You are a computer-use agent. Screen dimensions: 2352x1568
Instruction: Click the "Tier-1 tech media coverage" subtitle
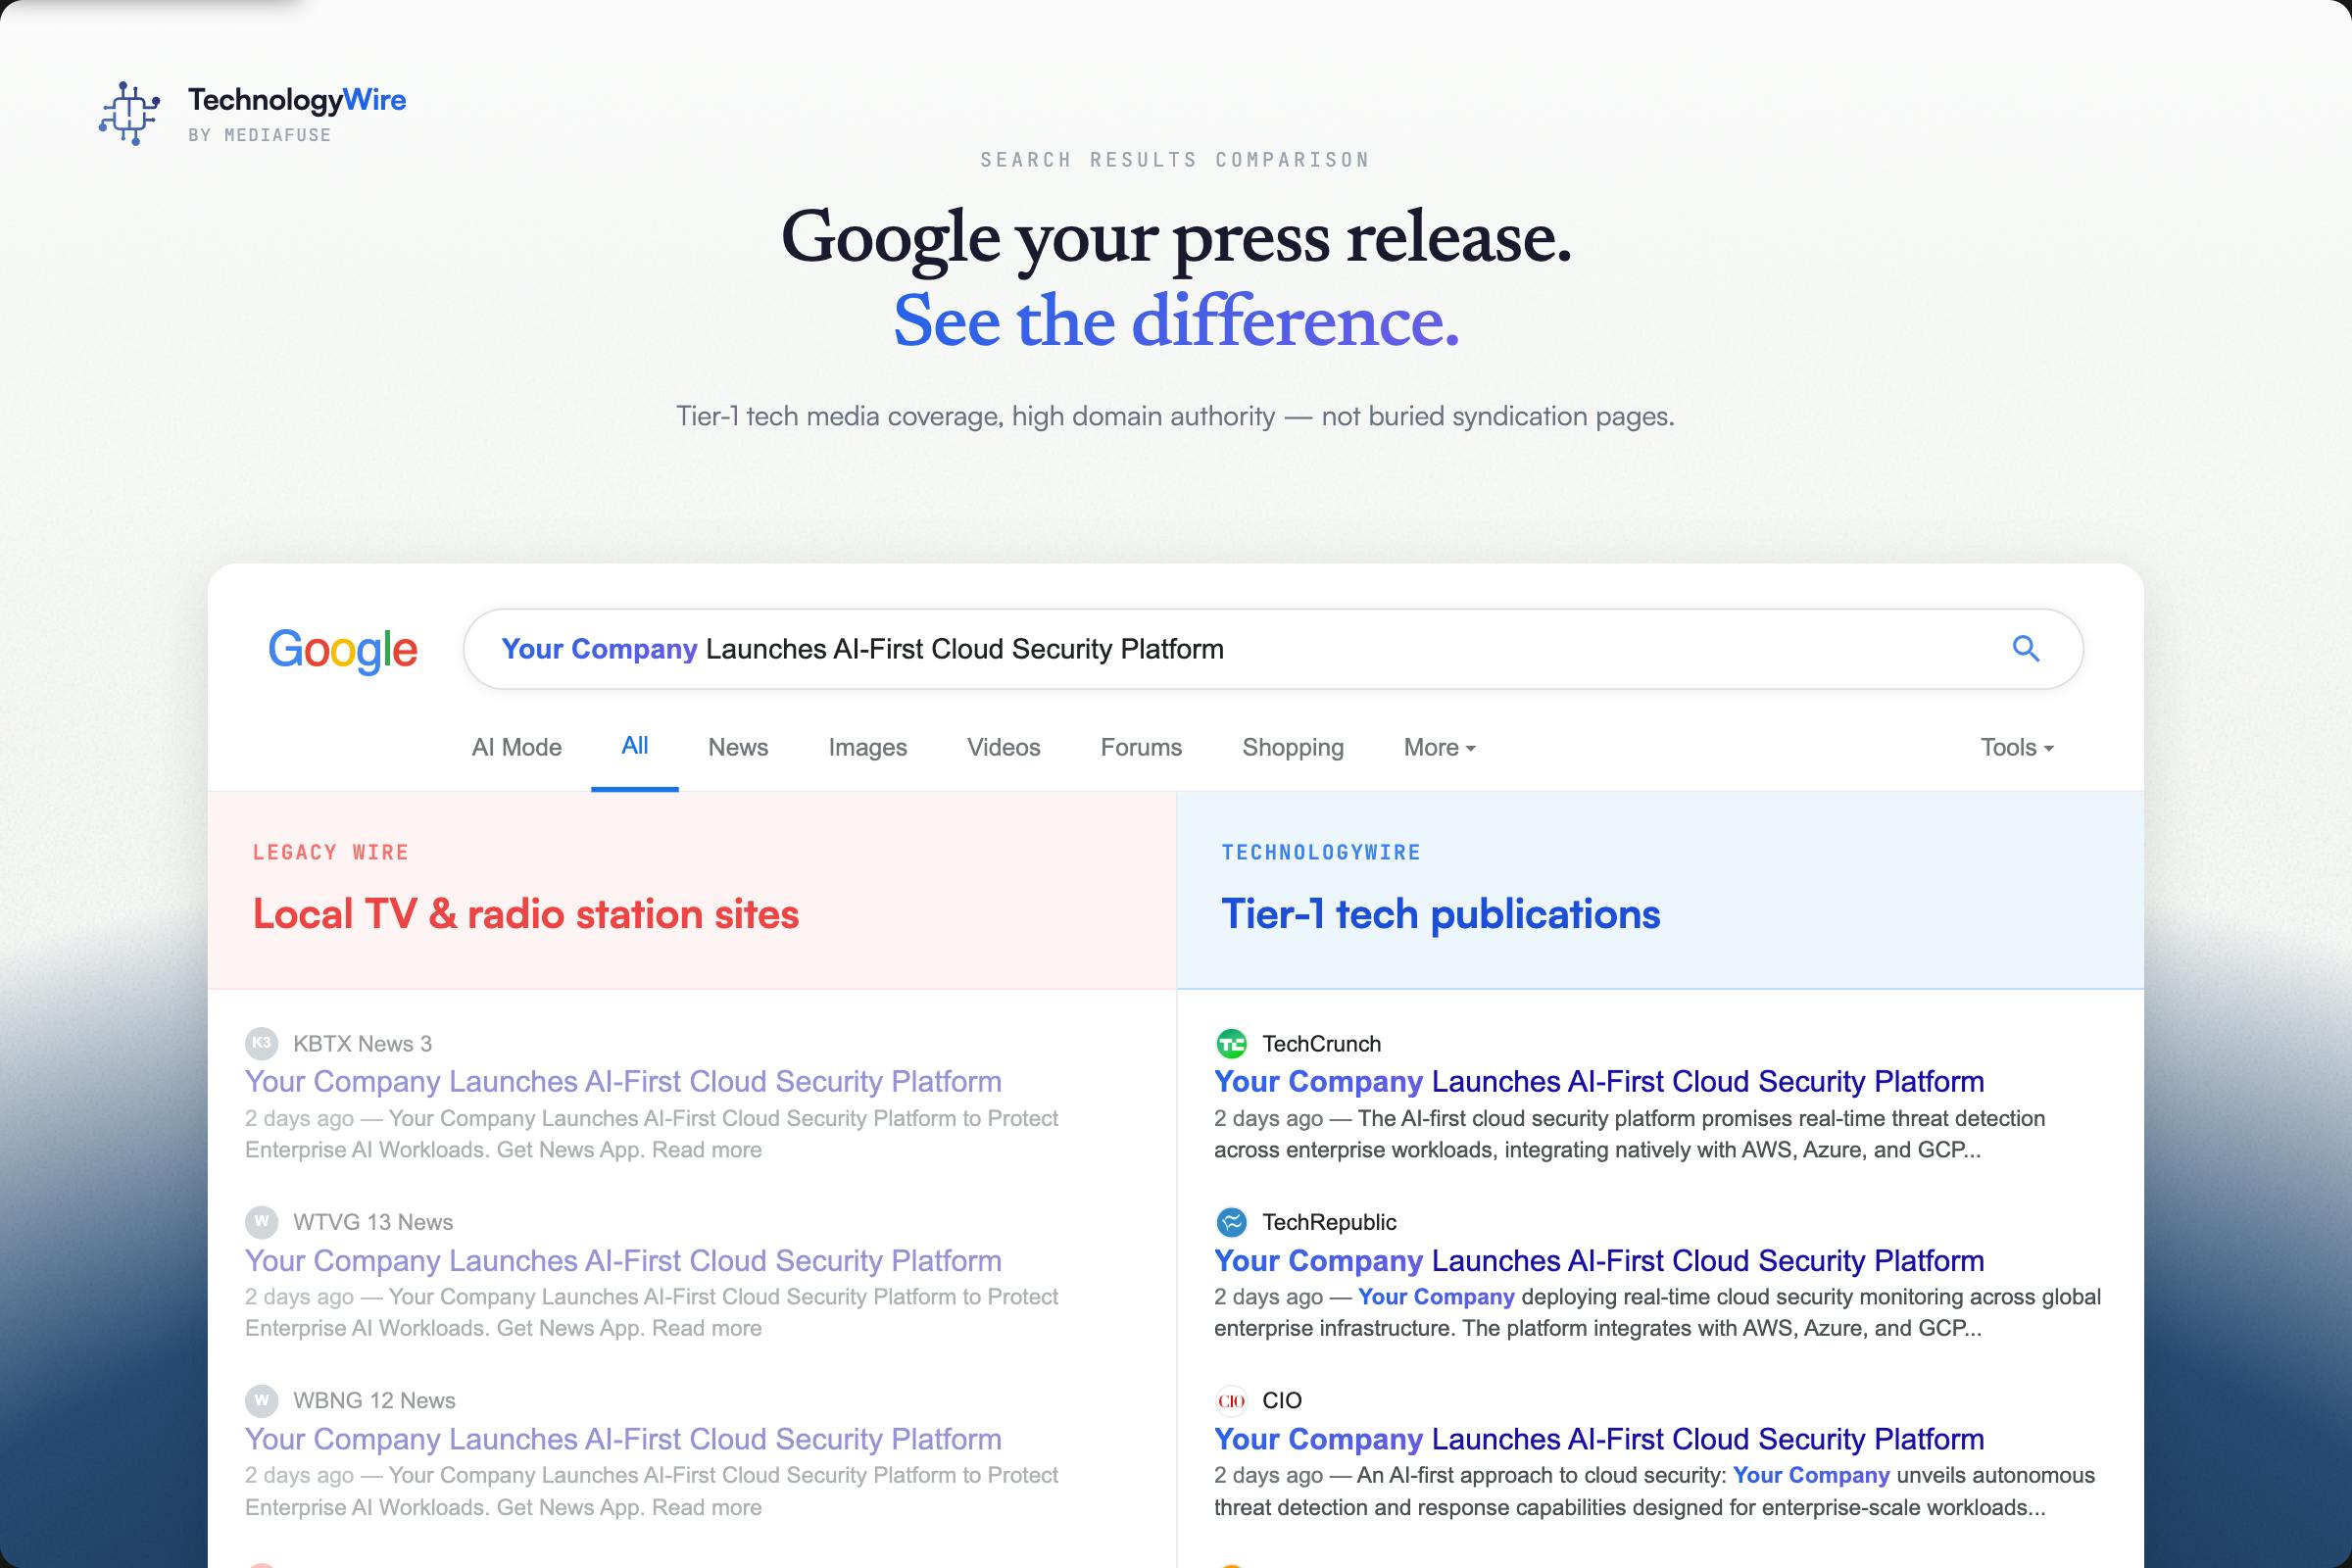click(1175, 416)
